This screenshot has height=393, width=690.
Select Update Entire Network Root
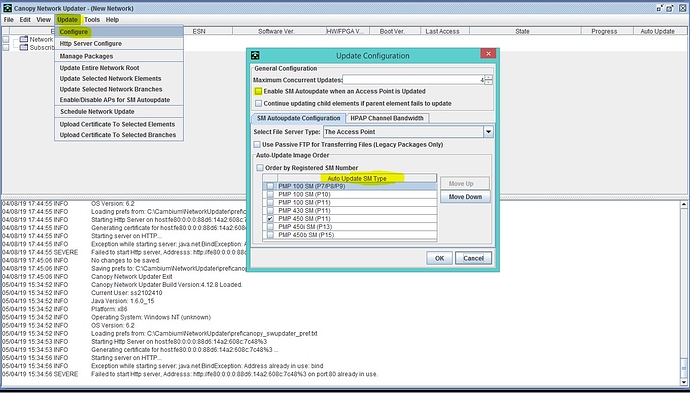pos(119,68)
